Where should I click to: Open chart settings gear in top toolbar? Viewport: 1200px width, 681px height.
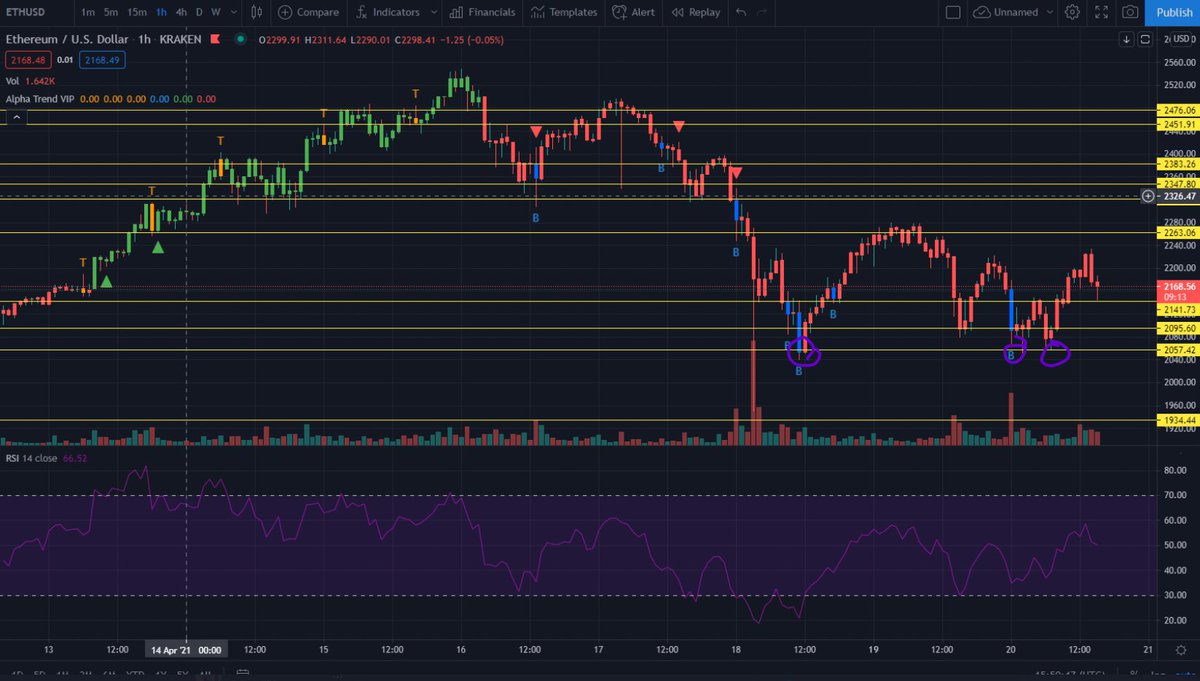[1072, 12]
